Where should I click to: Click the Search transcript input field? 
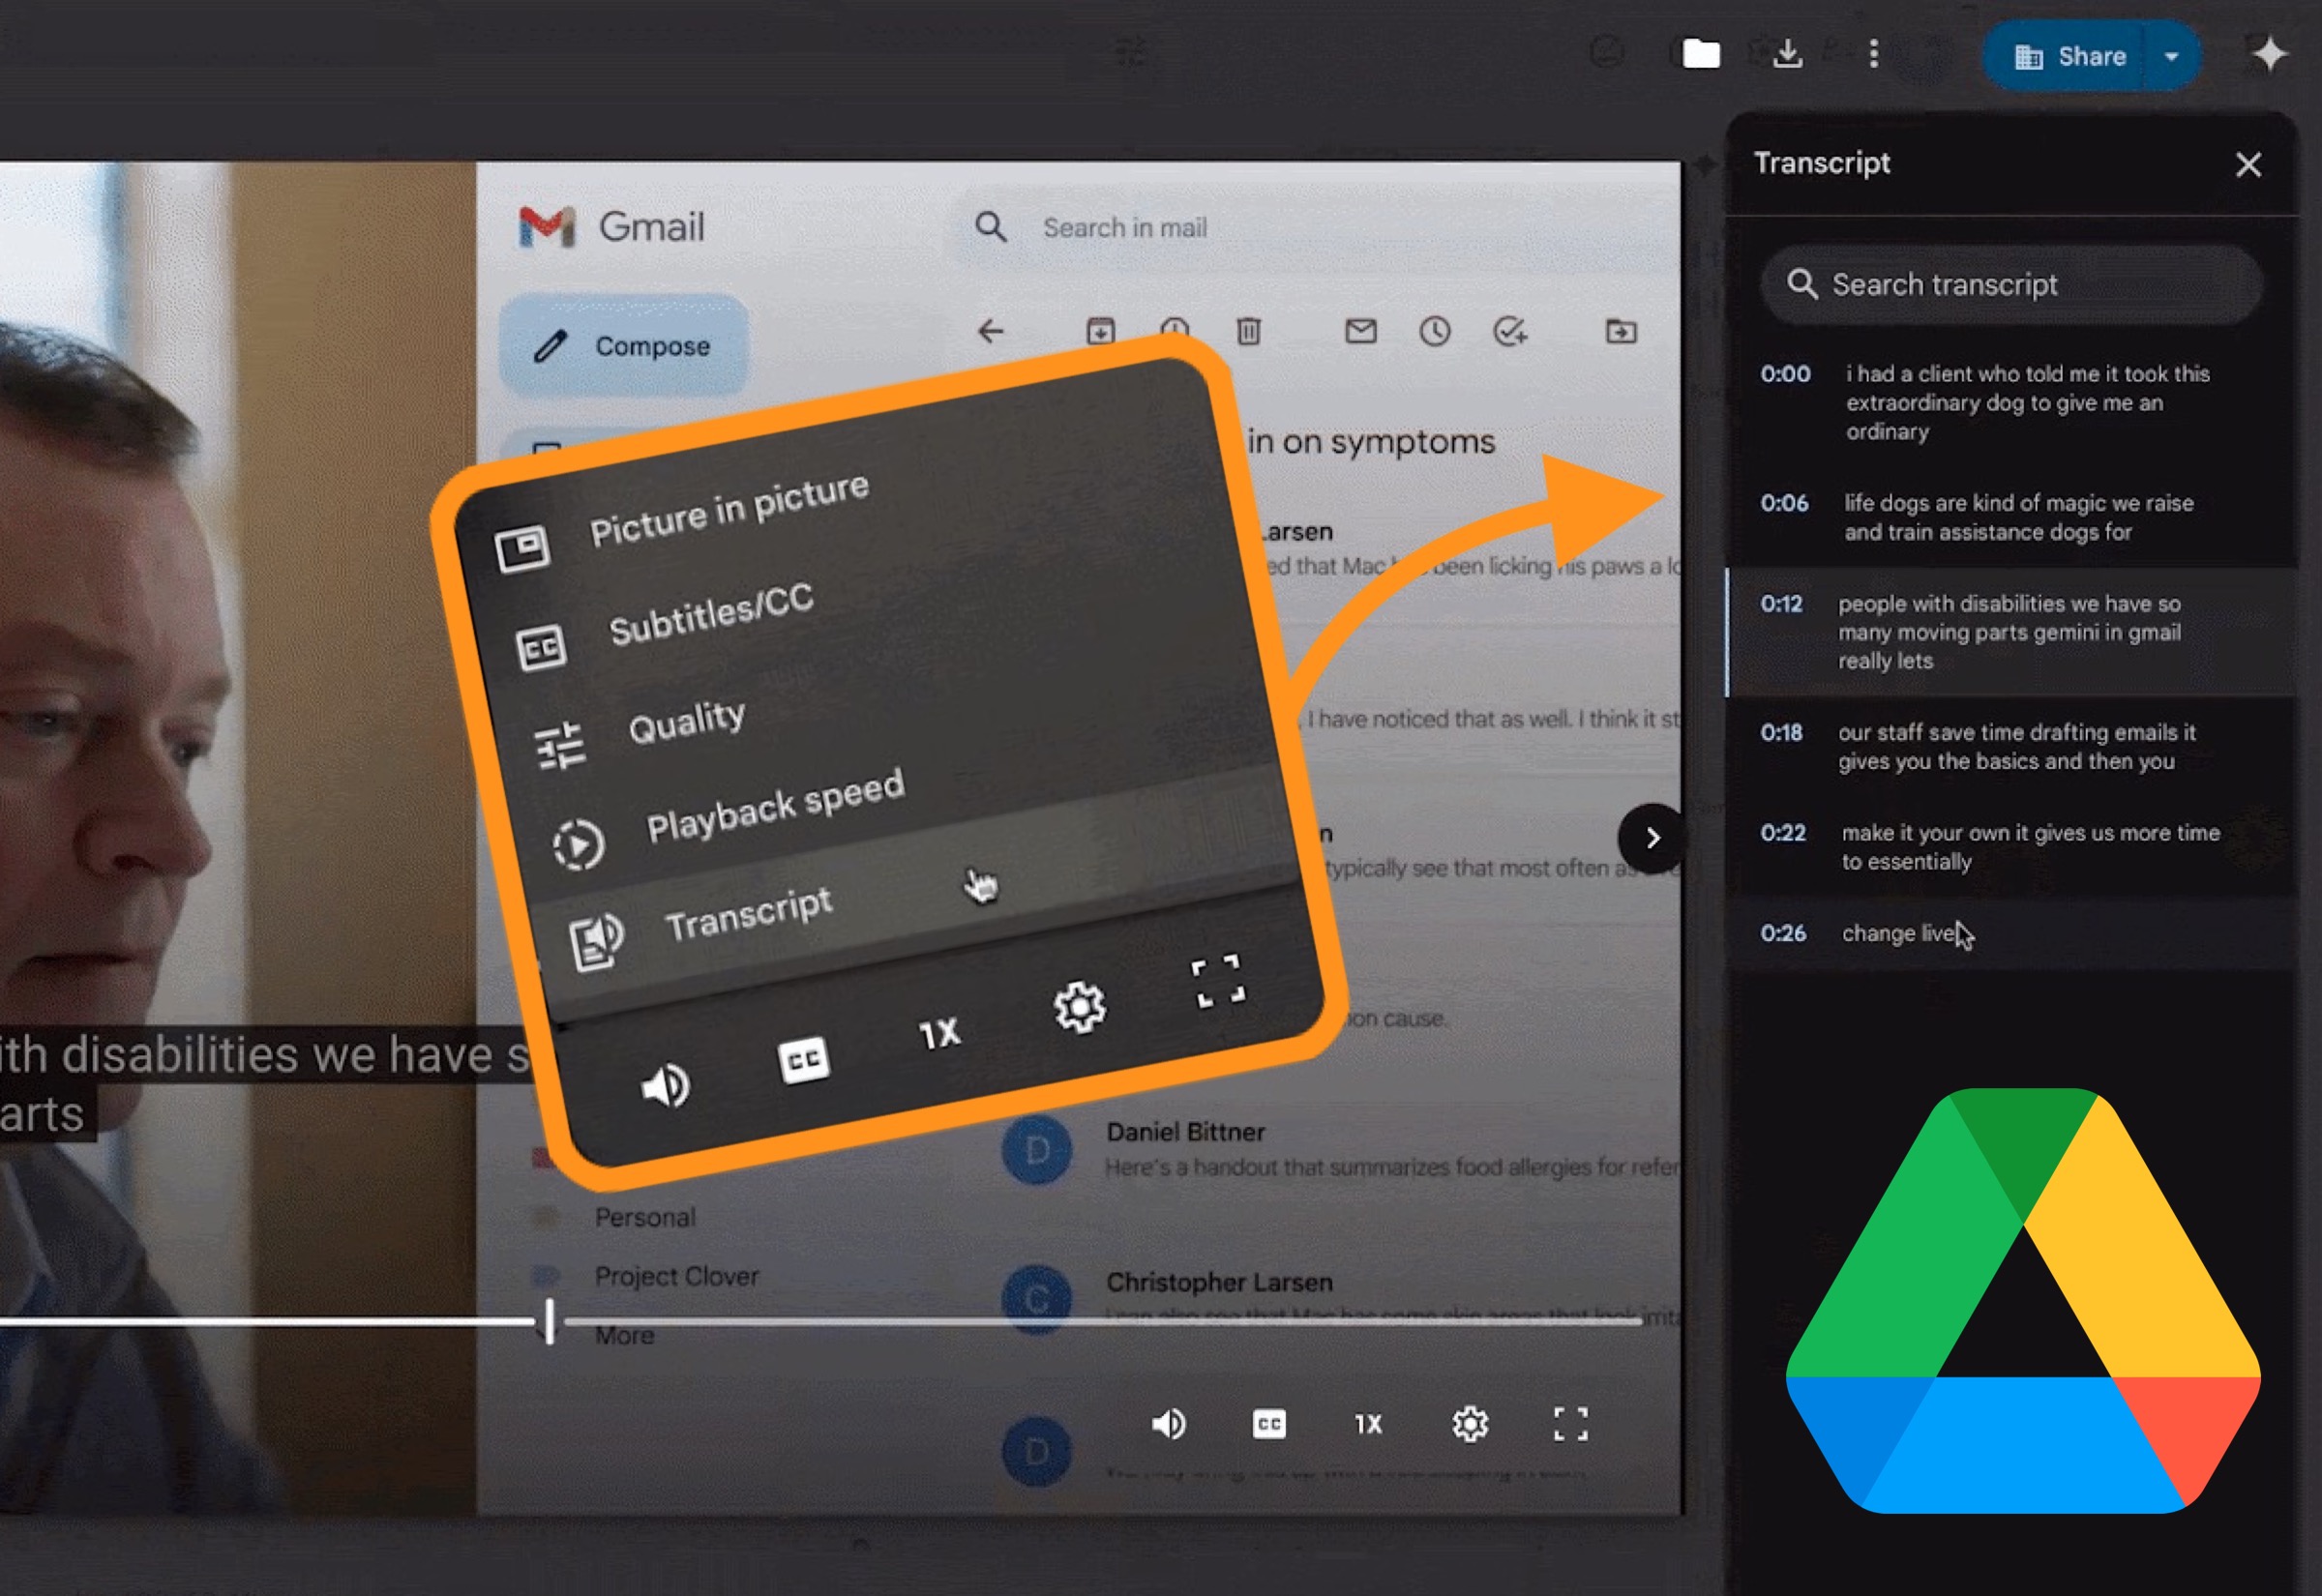click(x=2010, y=285)
